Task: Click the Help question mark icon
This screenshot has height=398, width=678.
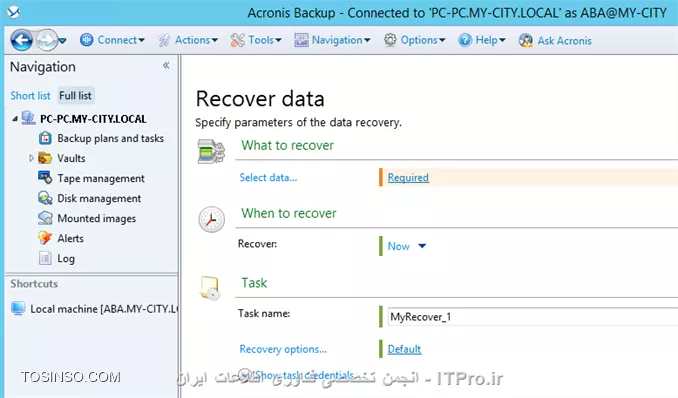Action: point(465,40)
